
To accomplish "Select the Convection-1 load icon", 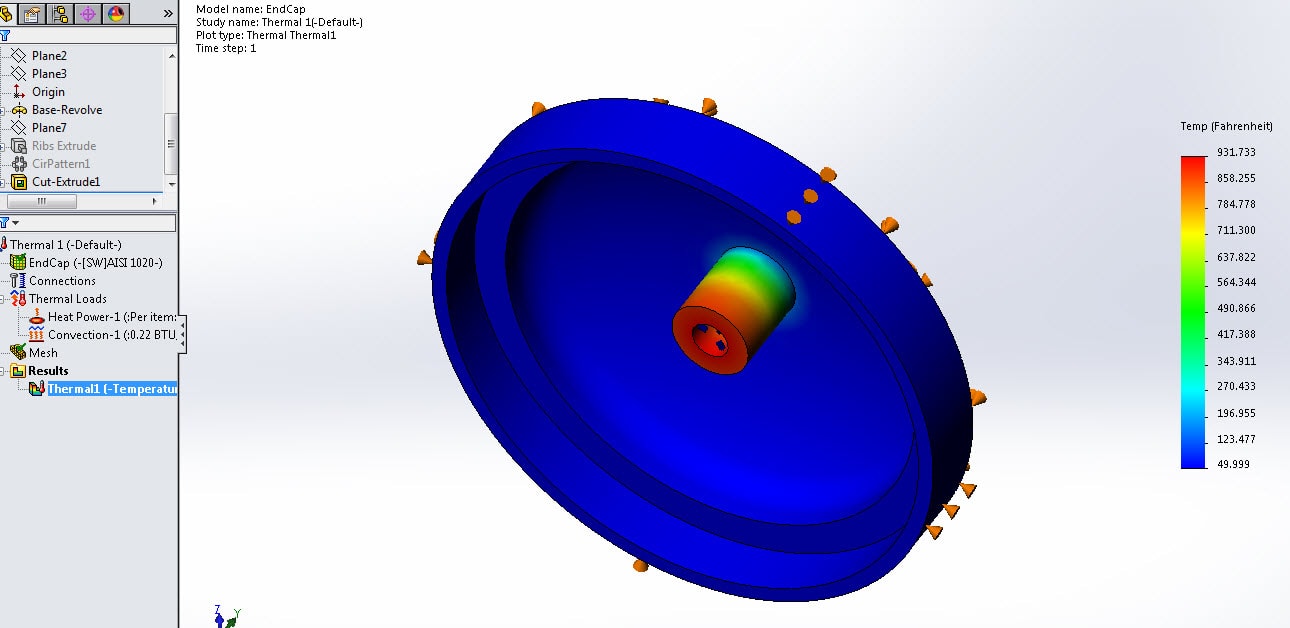I will (x=37, y=335).
